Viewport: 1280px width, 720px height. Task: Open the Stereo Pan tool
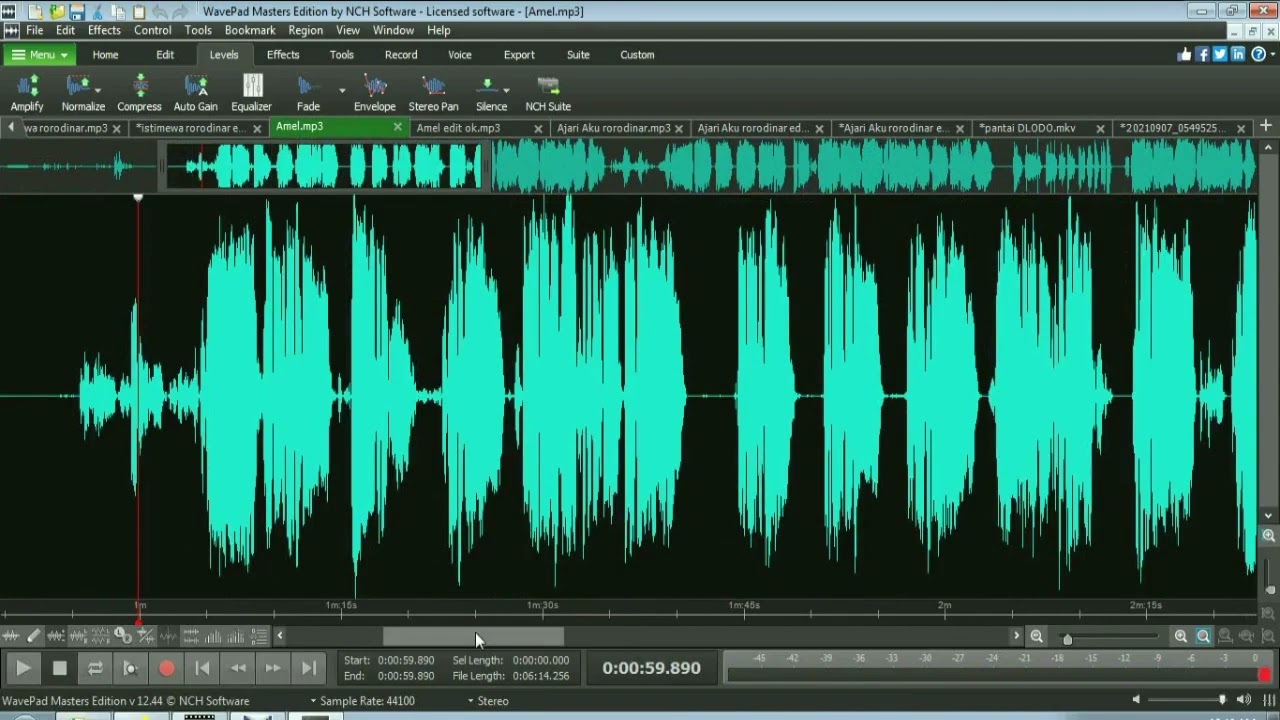pos(433,93)
